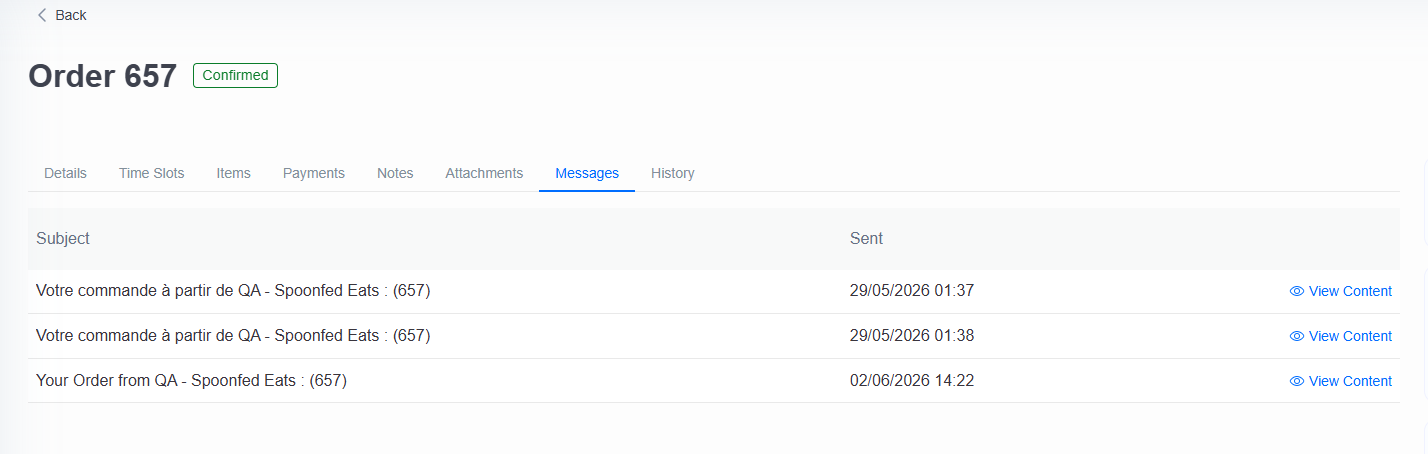Select the 'Your Order from QA' subject
This screenshot has height=454, width=1428.
tap(191, 381)
